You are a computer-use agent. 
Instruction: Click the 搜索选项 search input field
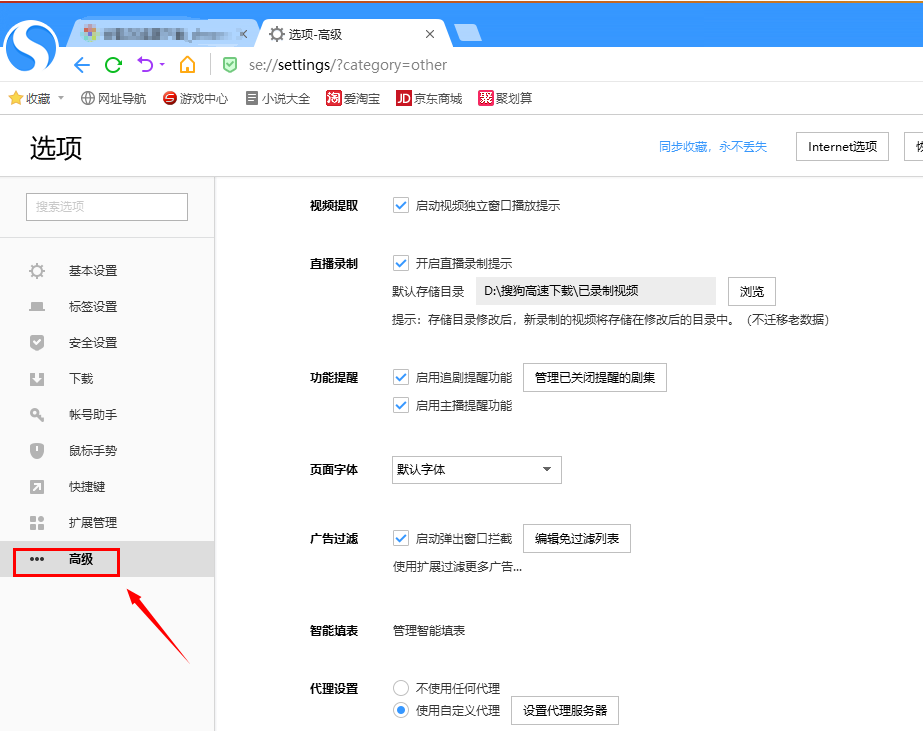[107, 206]
